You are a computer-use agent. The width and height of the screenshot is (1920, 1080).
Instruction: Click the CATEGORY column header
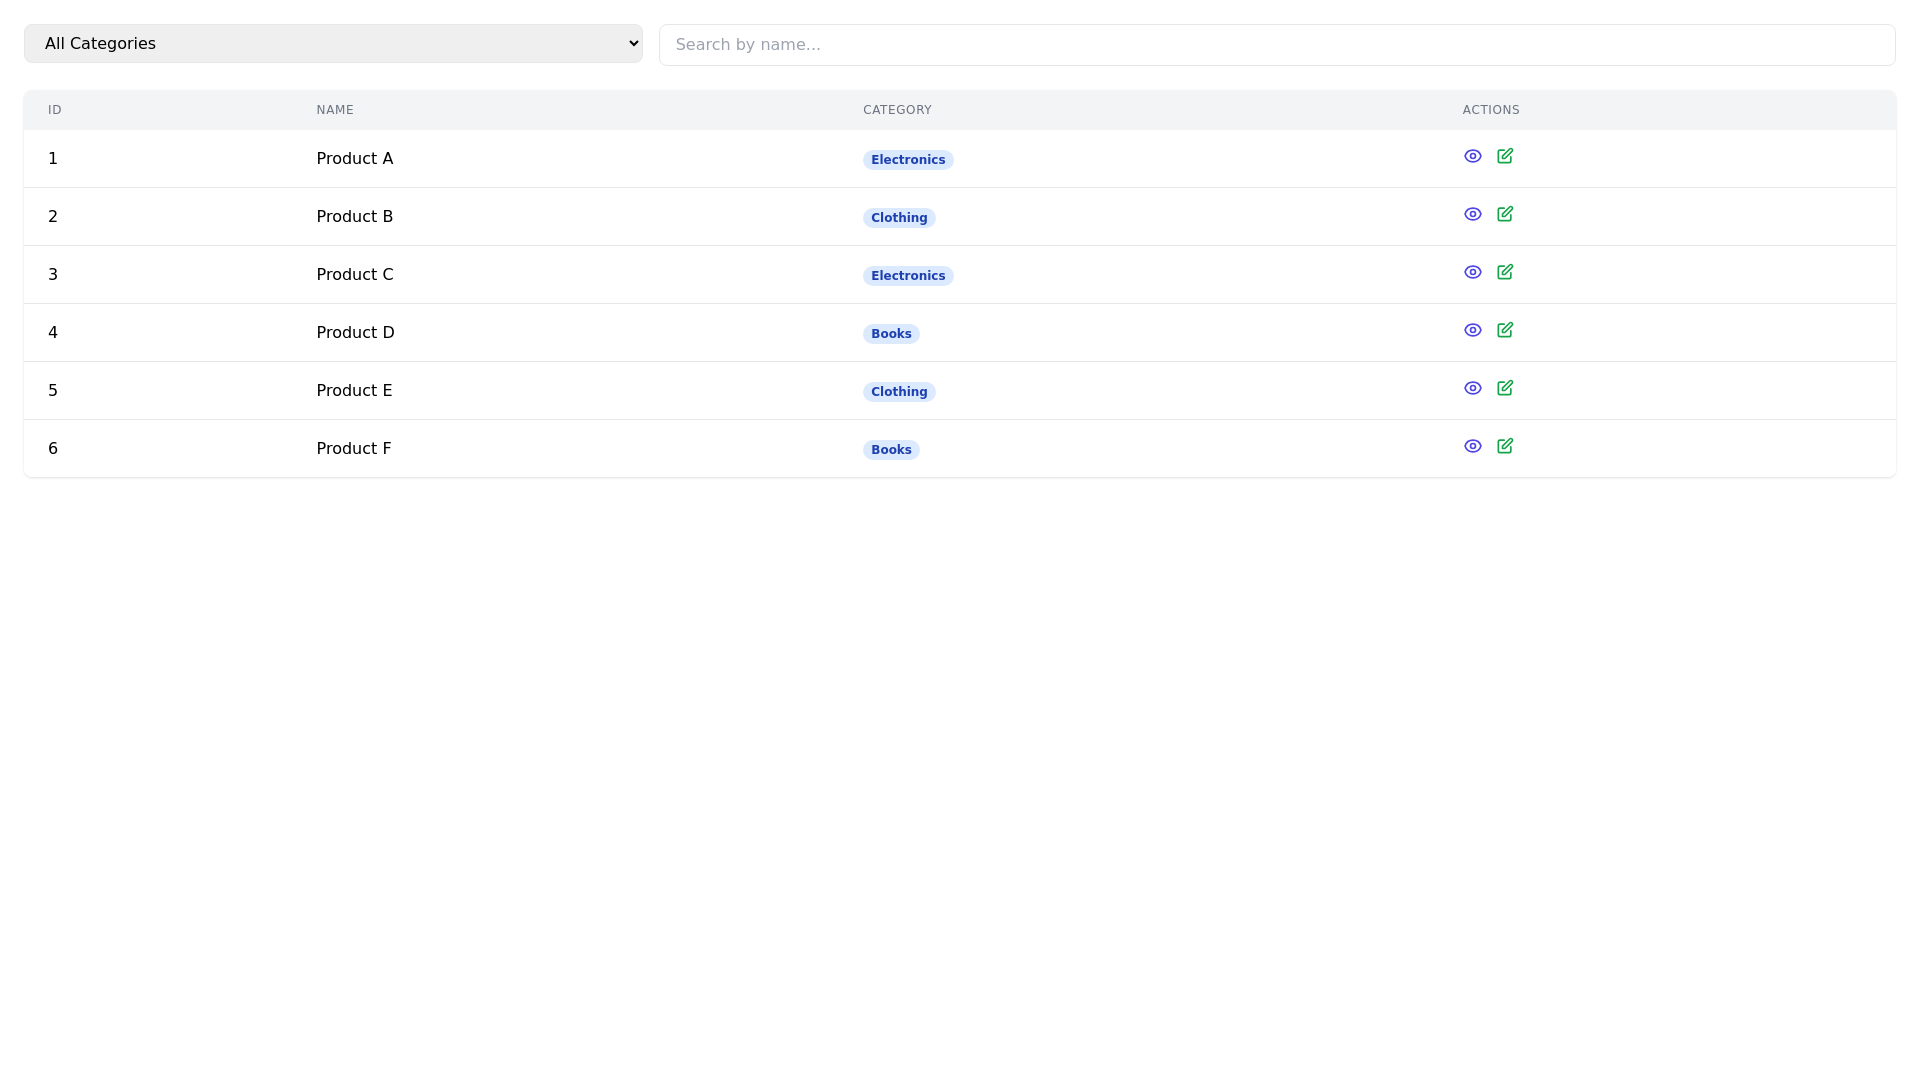pos(897,110)
